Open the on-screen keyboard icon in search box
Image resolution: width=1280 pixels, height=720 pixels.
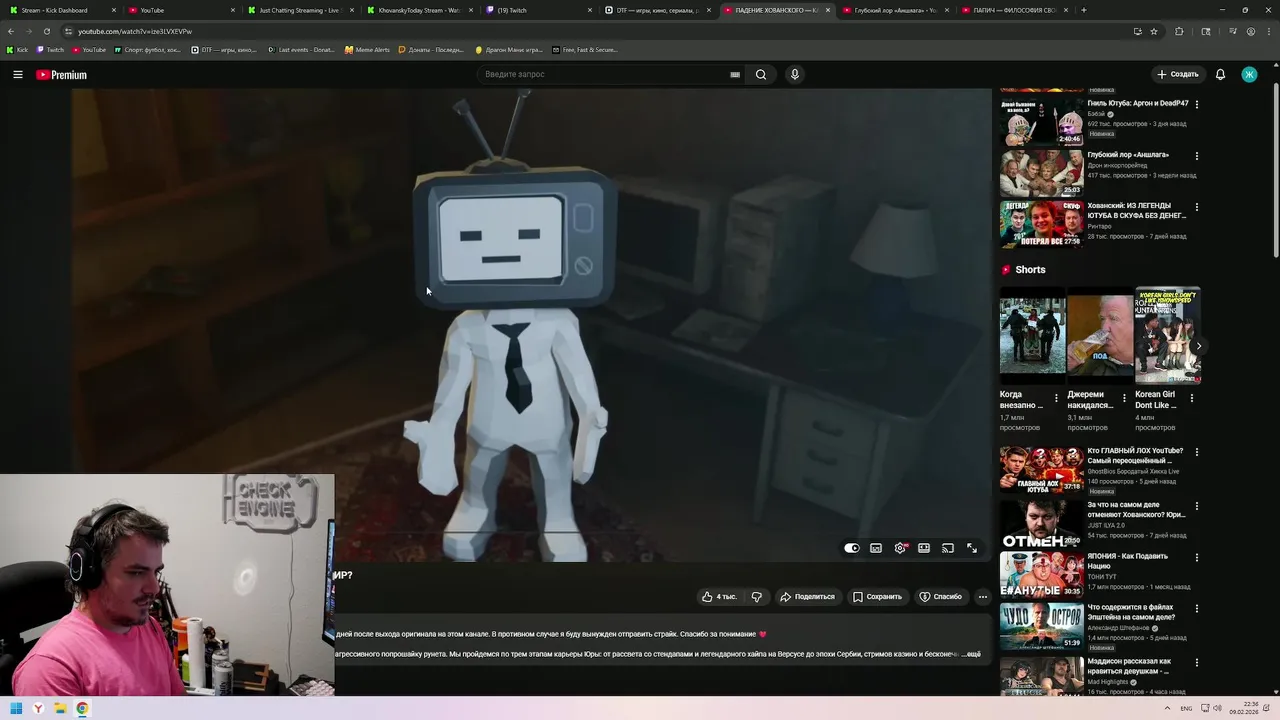click(x=735, y=74)
